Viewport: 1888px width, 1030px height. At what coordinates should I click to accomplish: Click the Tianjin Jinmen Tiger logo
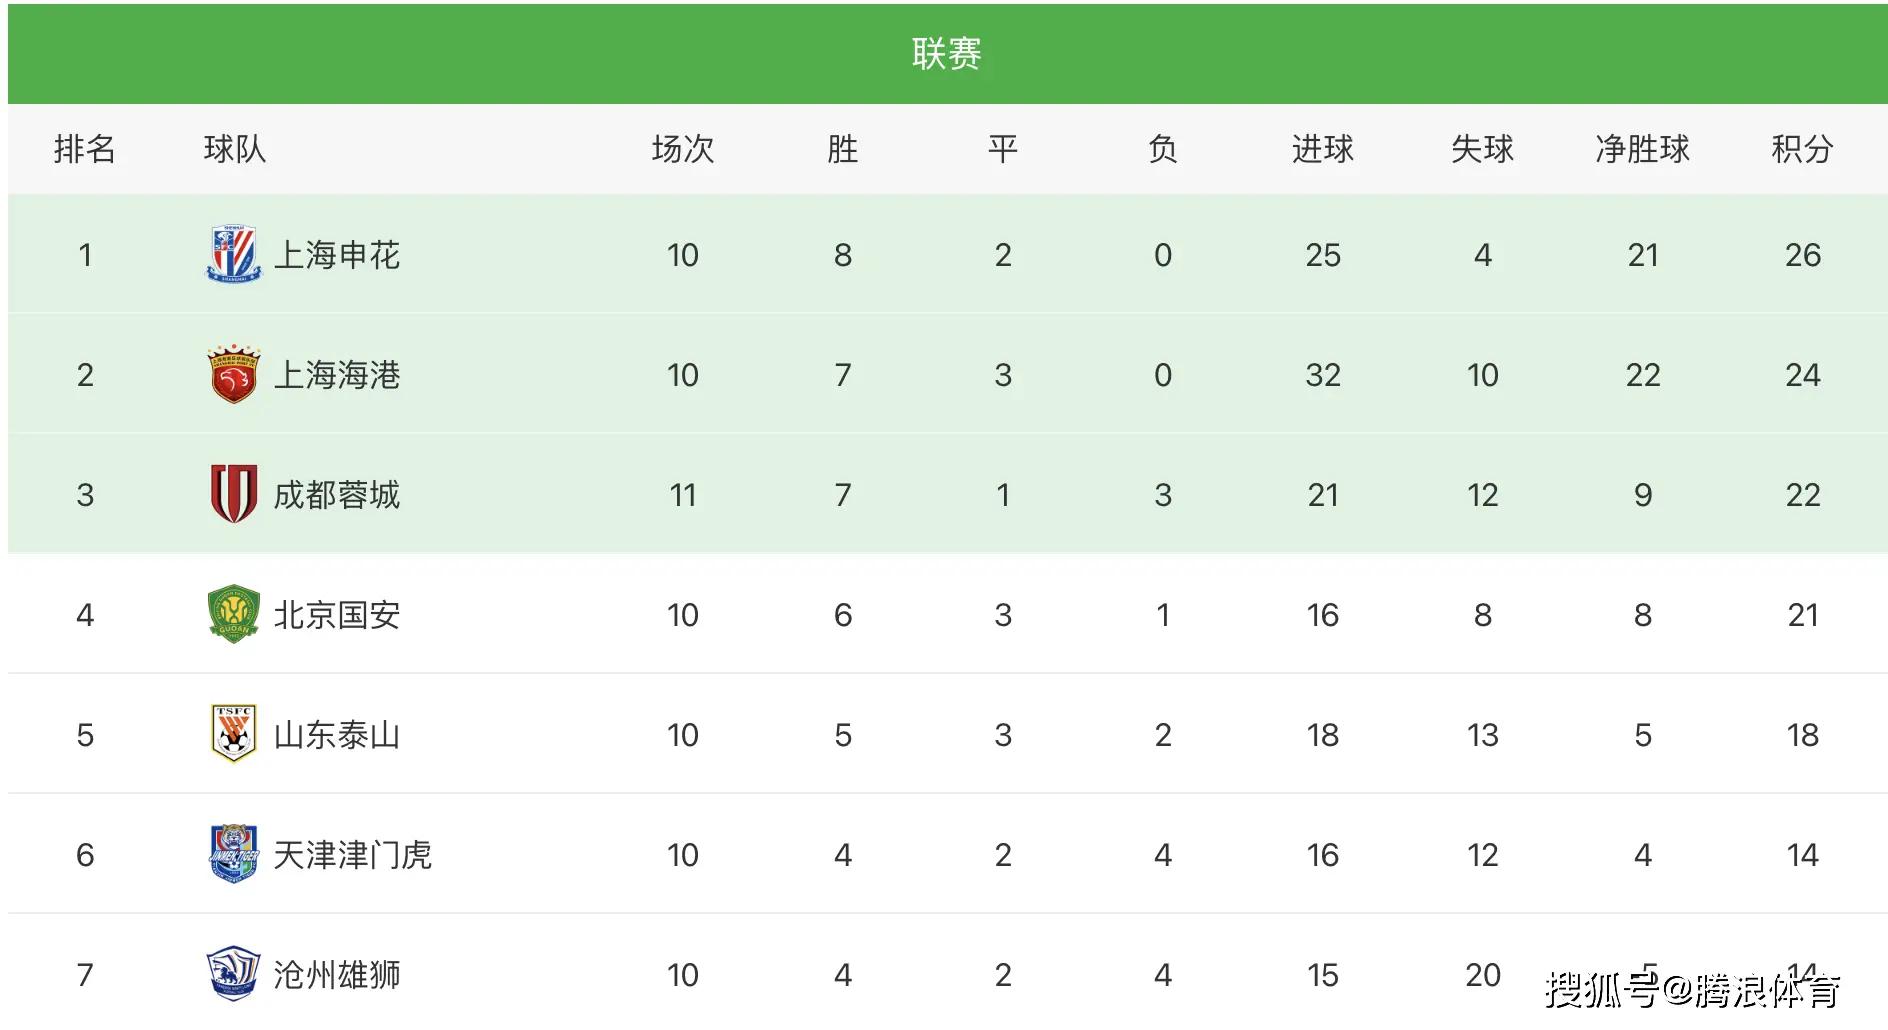(233, 854)
